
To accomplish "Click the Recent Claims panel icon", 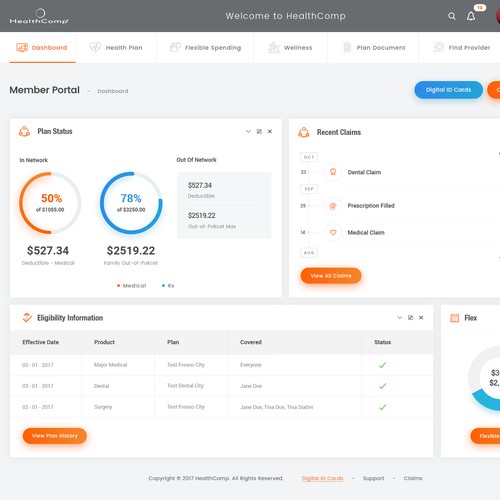I will (x=304, y=132).
